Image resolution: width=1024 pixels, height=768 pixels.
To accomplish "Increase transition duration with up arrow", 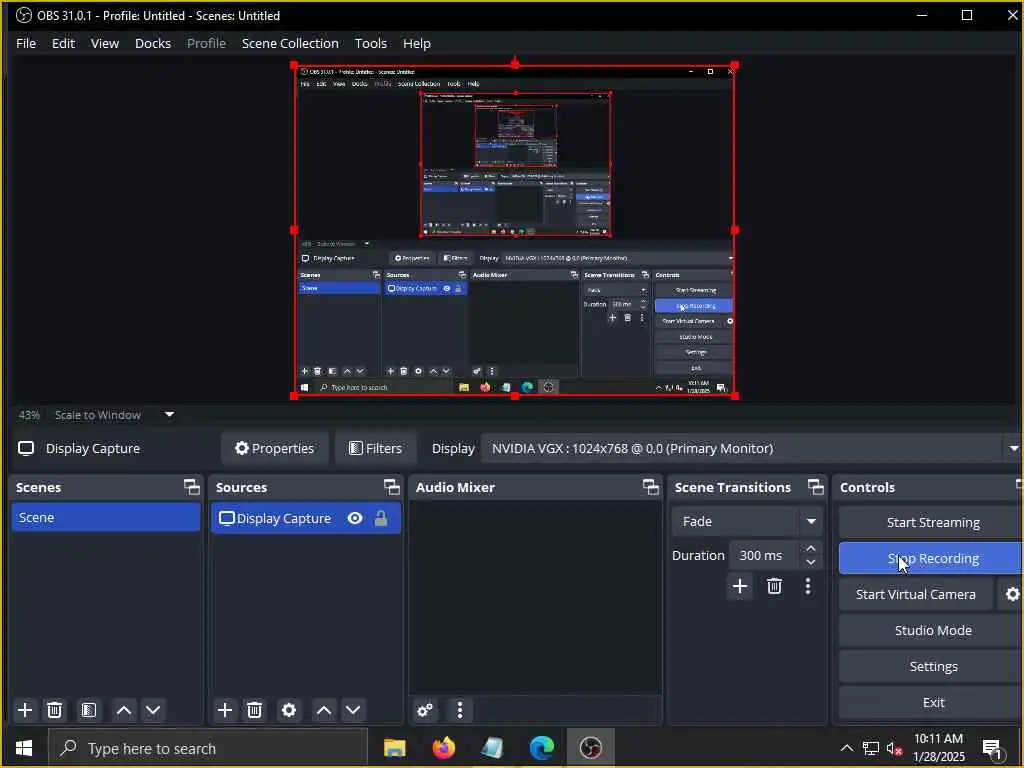I will (810, 548).
